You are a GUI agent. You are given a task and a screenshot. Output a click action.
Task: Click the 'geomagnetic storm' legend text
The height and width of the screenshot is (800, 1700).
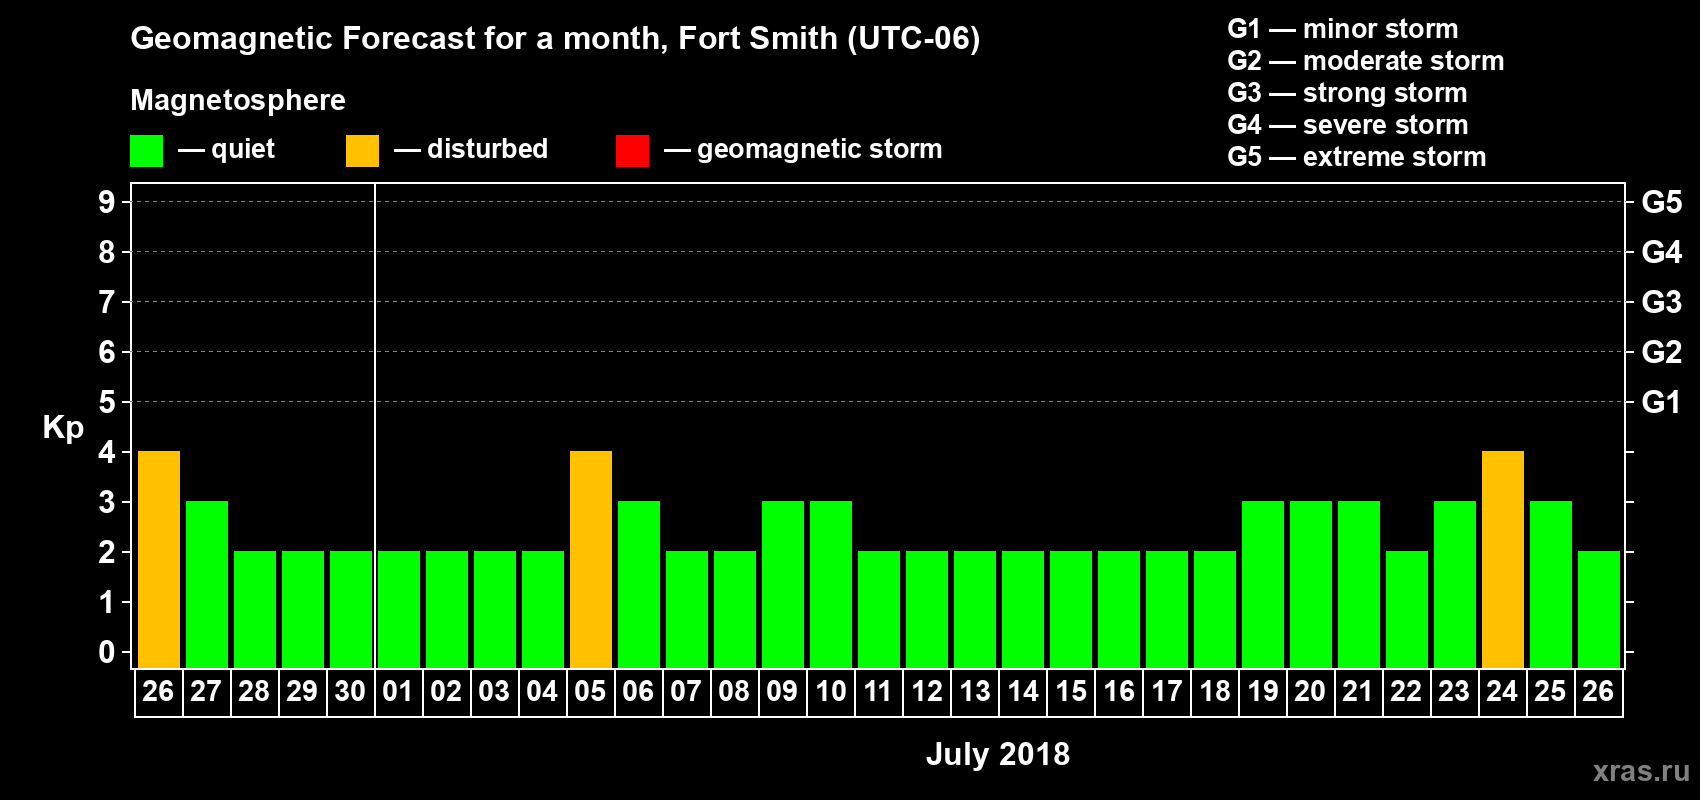coord(820,150)
